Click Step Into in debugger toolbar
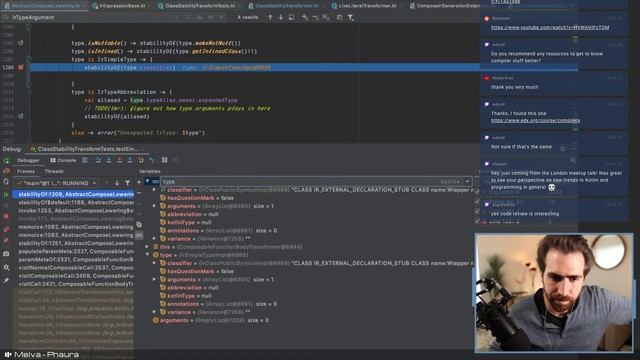 [x=109, y=160]
